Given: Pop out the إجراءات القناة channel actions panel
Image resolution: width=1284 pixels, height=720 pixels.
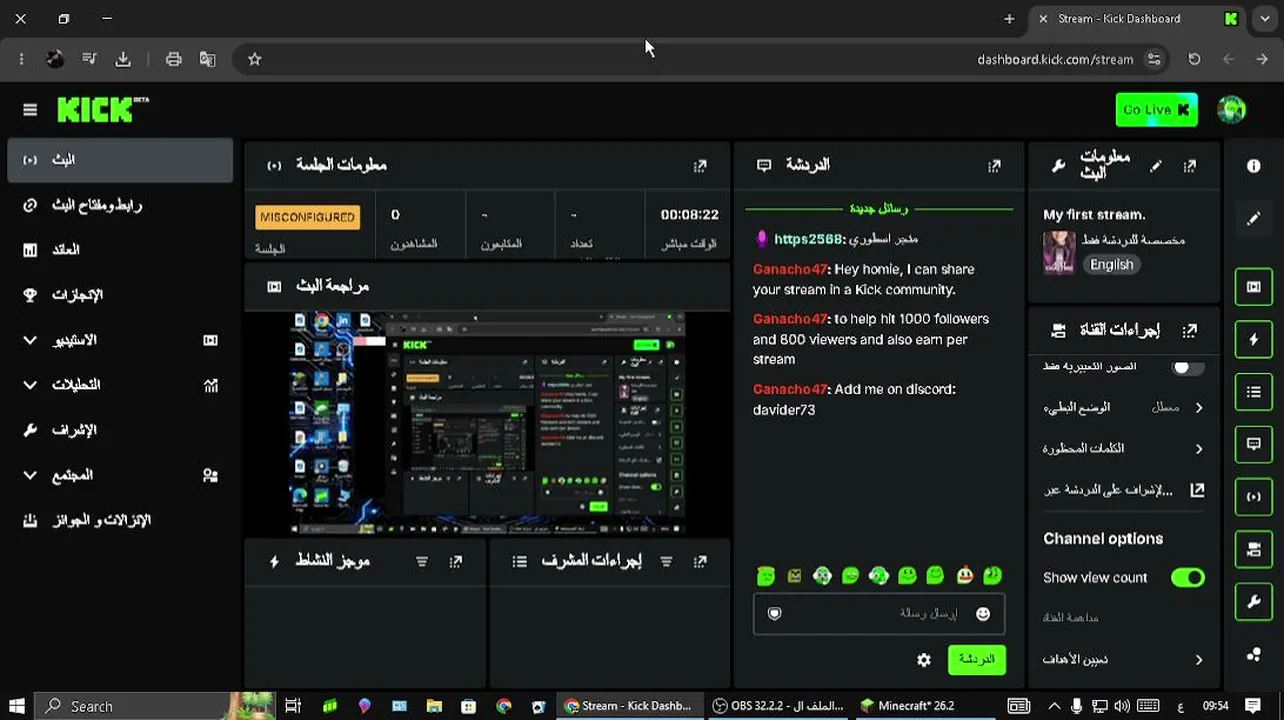Looking at the screenshot, I should tap(1189, 330).
